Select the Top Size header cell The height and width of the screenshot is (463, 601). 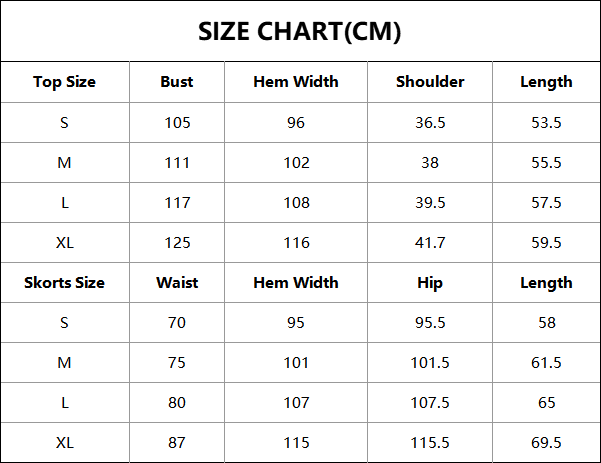tap(64, 82)
